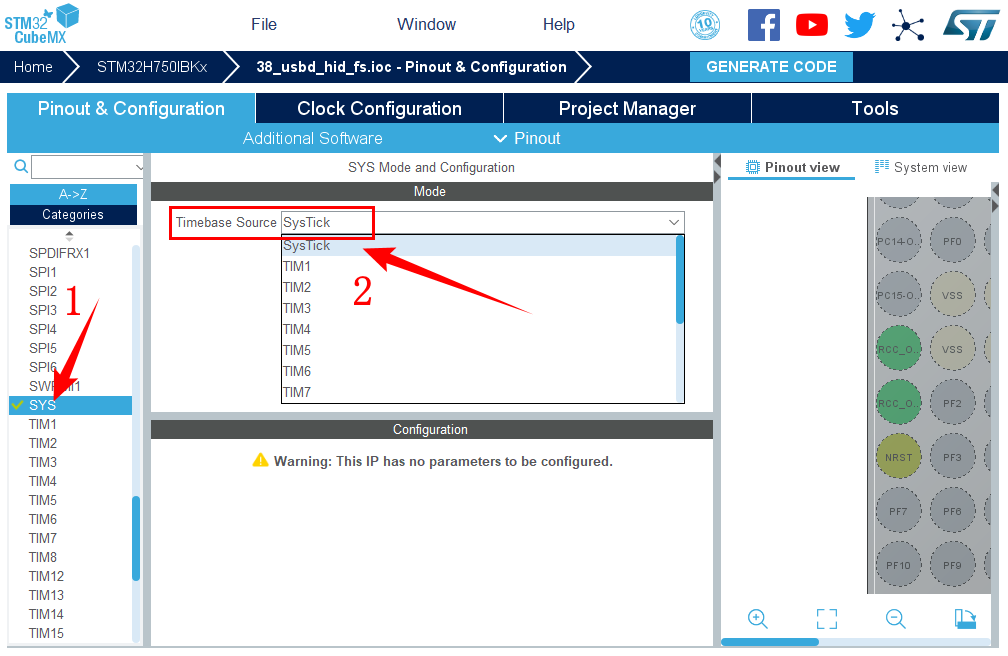Zoom in on the pinout view

(x=757, y=619)
